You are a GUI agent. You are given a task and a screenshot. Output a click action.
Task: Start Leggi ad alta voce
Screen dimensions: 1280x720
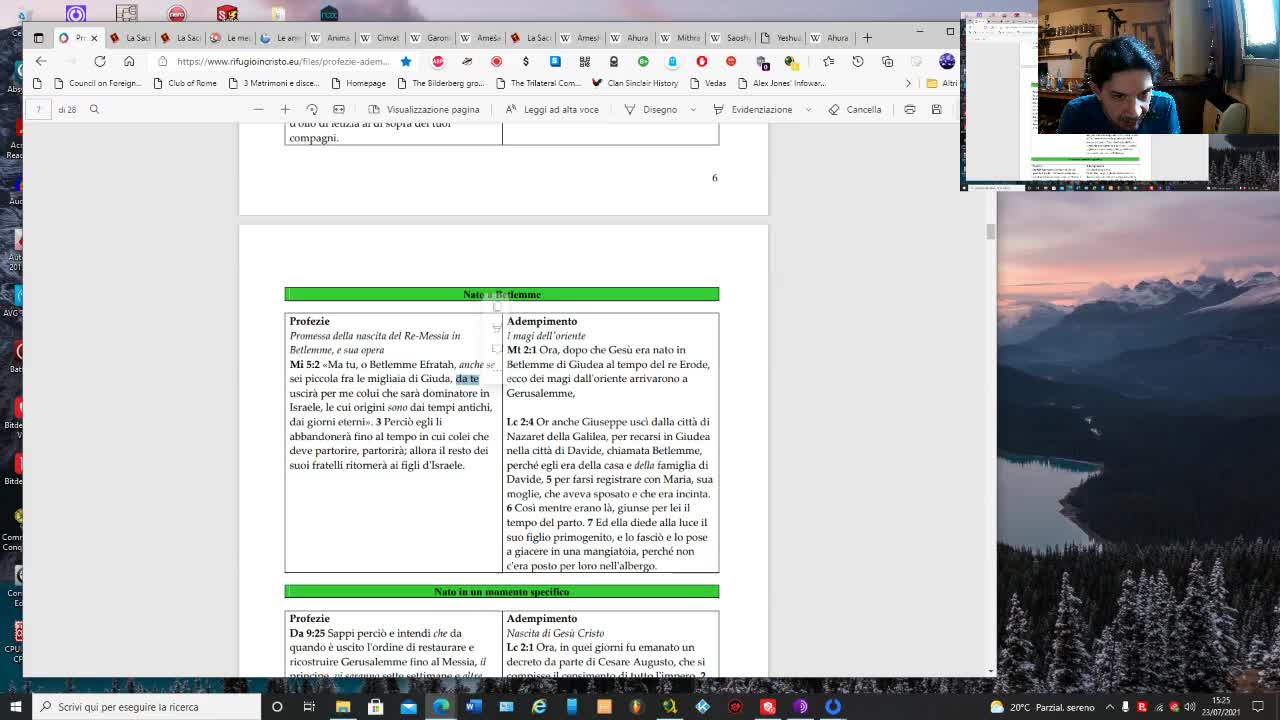[x=552, y=109]
